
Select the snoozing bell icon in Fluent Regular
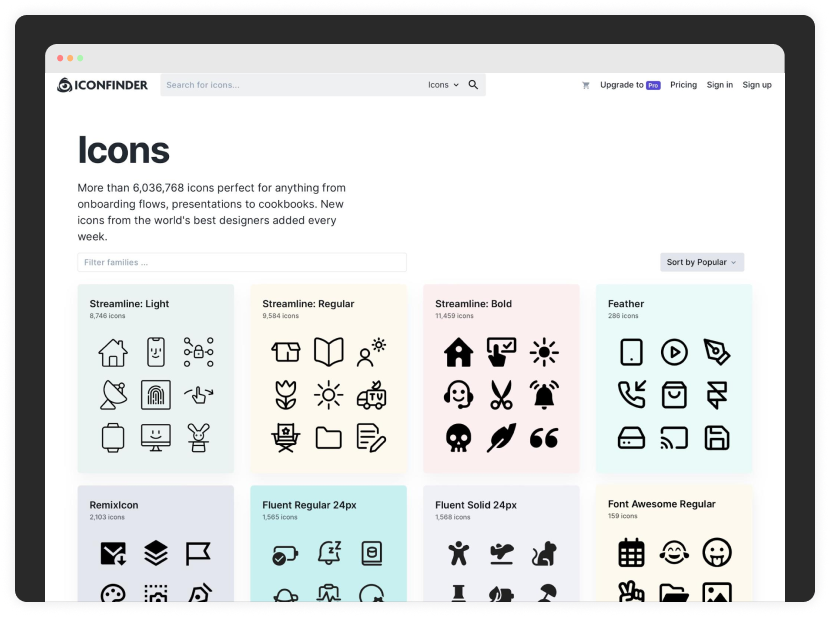[329, 553]
